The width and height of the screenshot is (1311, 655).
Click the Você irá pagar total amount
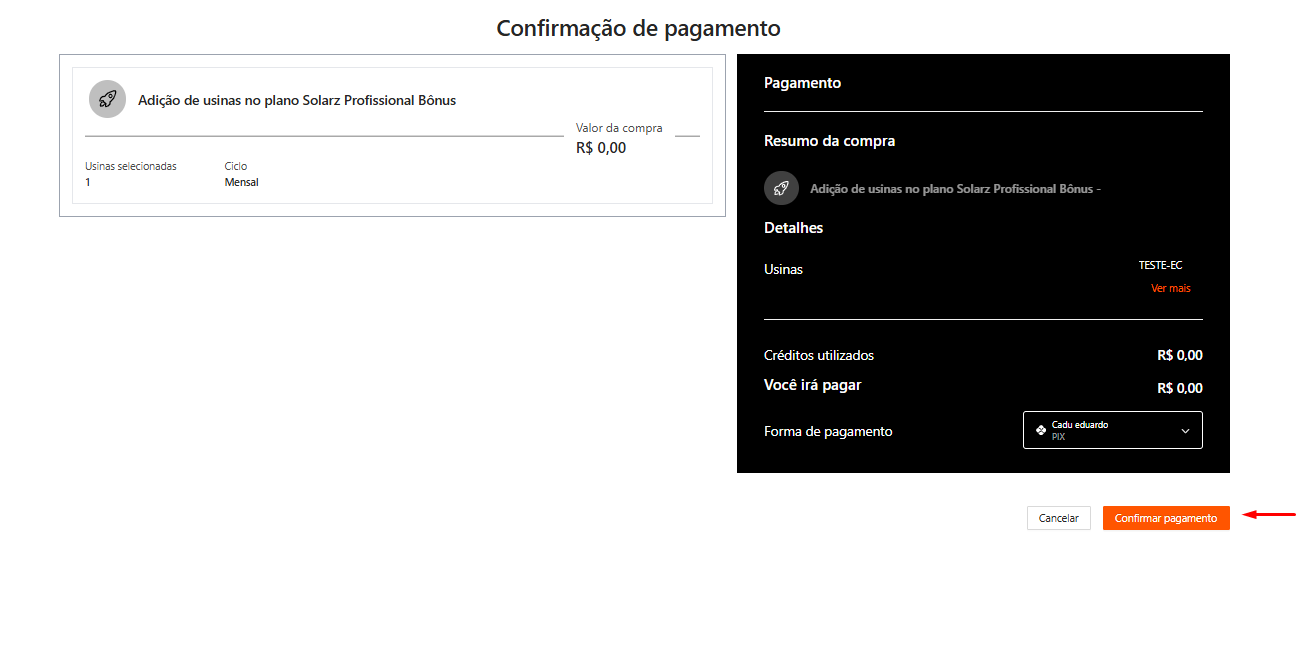coord(1179,388)
